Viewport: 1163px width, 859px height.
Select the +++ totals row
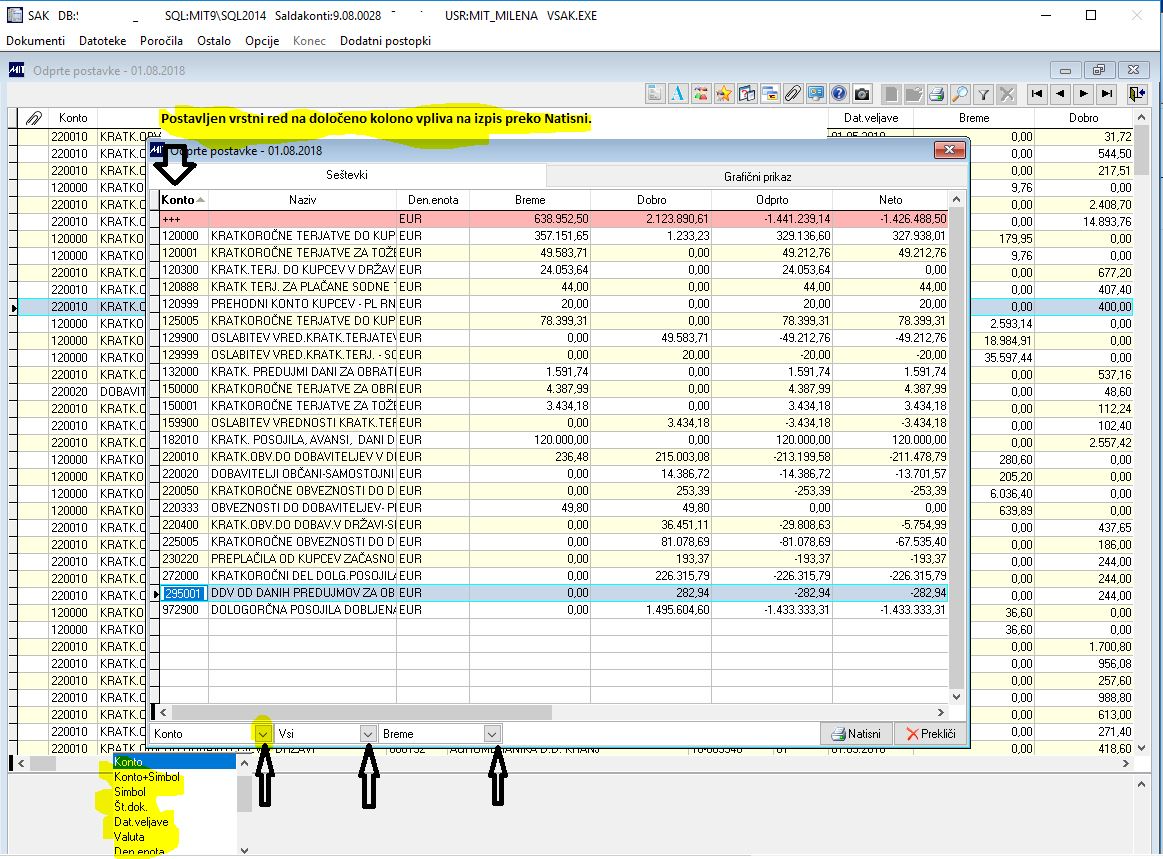point(554,219)
